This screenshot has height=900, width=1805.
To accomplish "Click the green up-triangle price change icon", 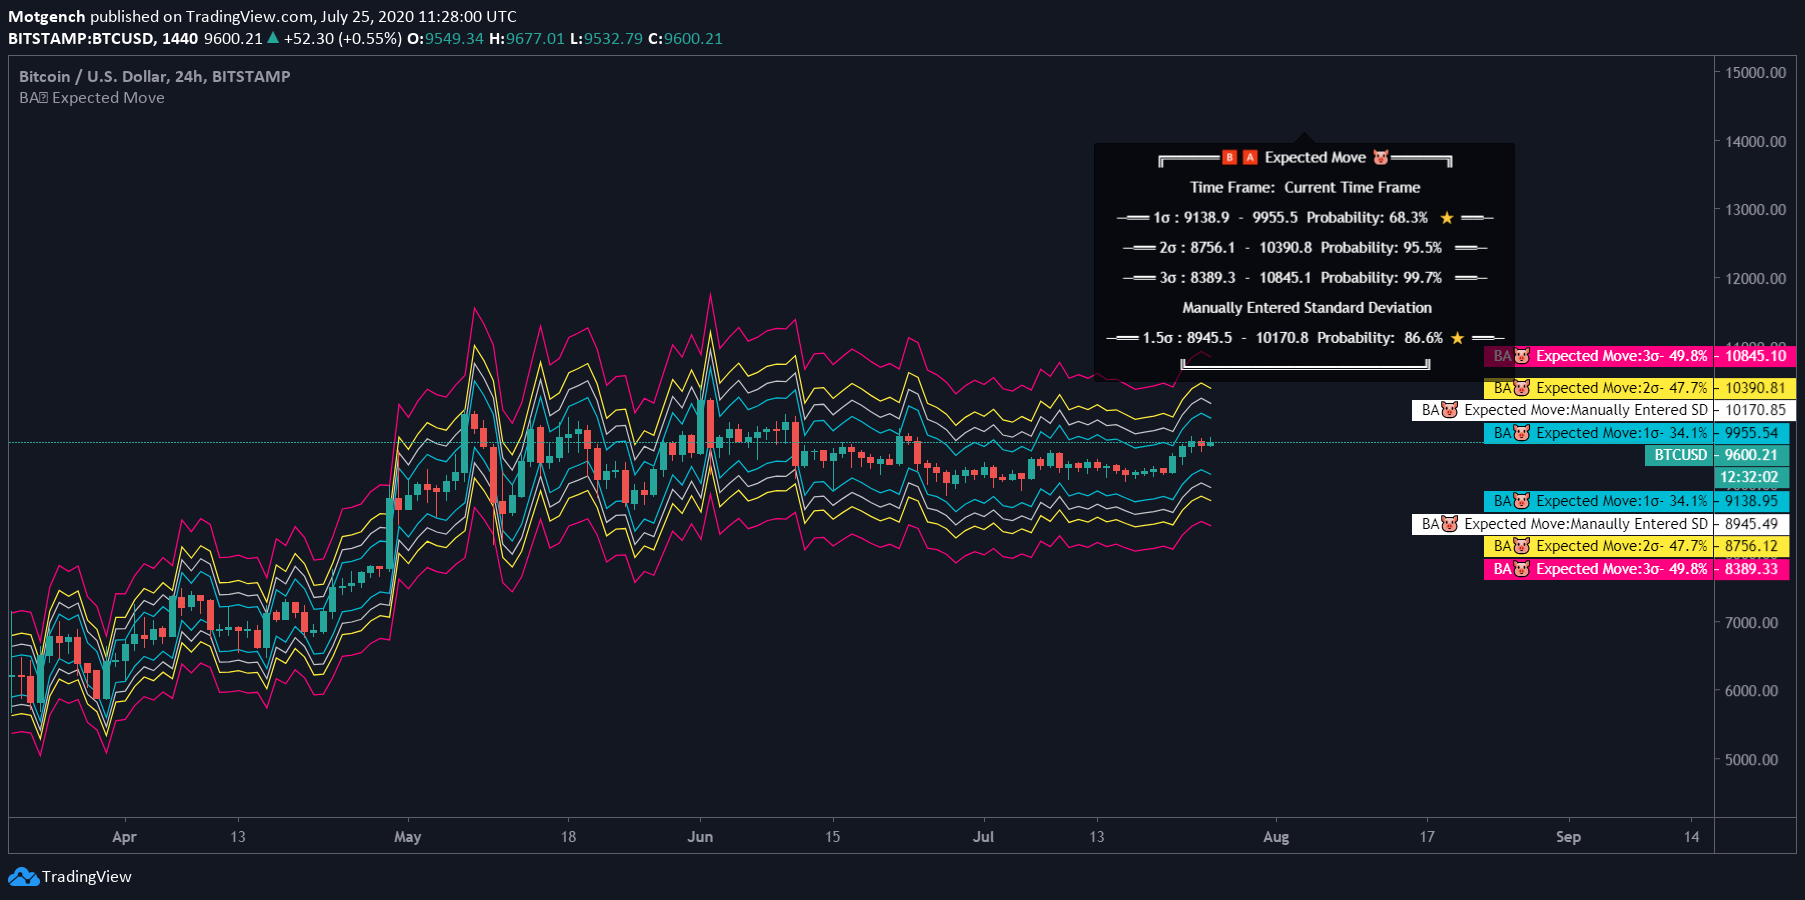I will [273, 38].
